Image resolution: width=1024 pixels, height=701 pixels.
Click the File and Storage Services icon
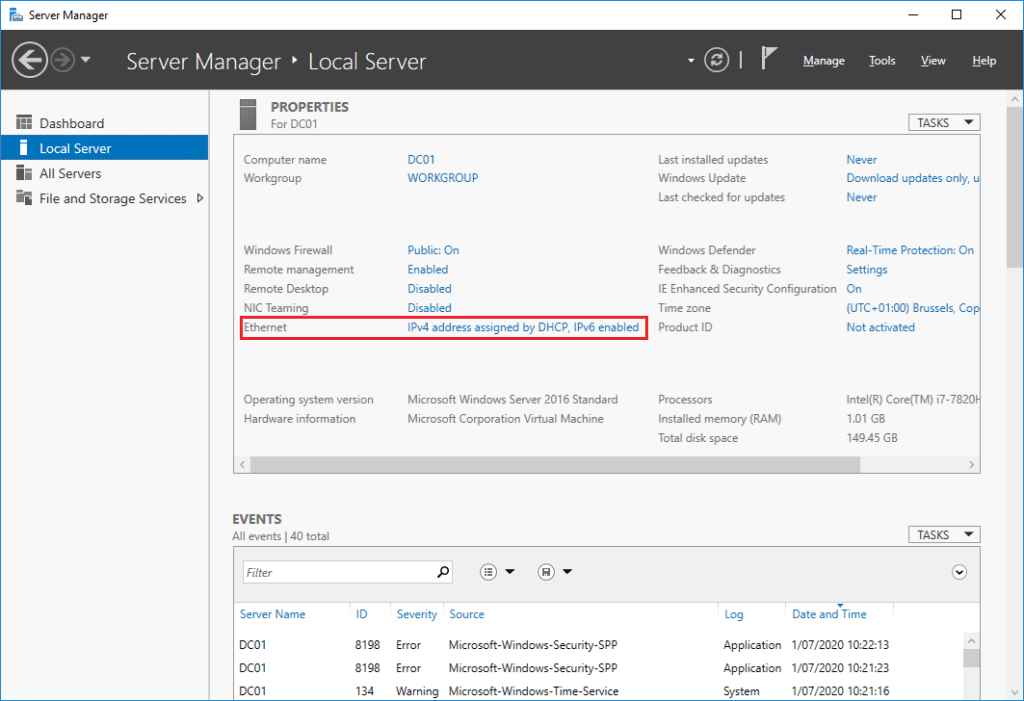coord(24,197)
